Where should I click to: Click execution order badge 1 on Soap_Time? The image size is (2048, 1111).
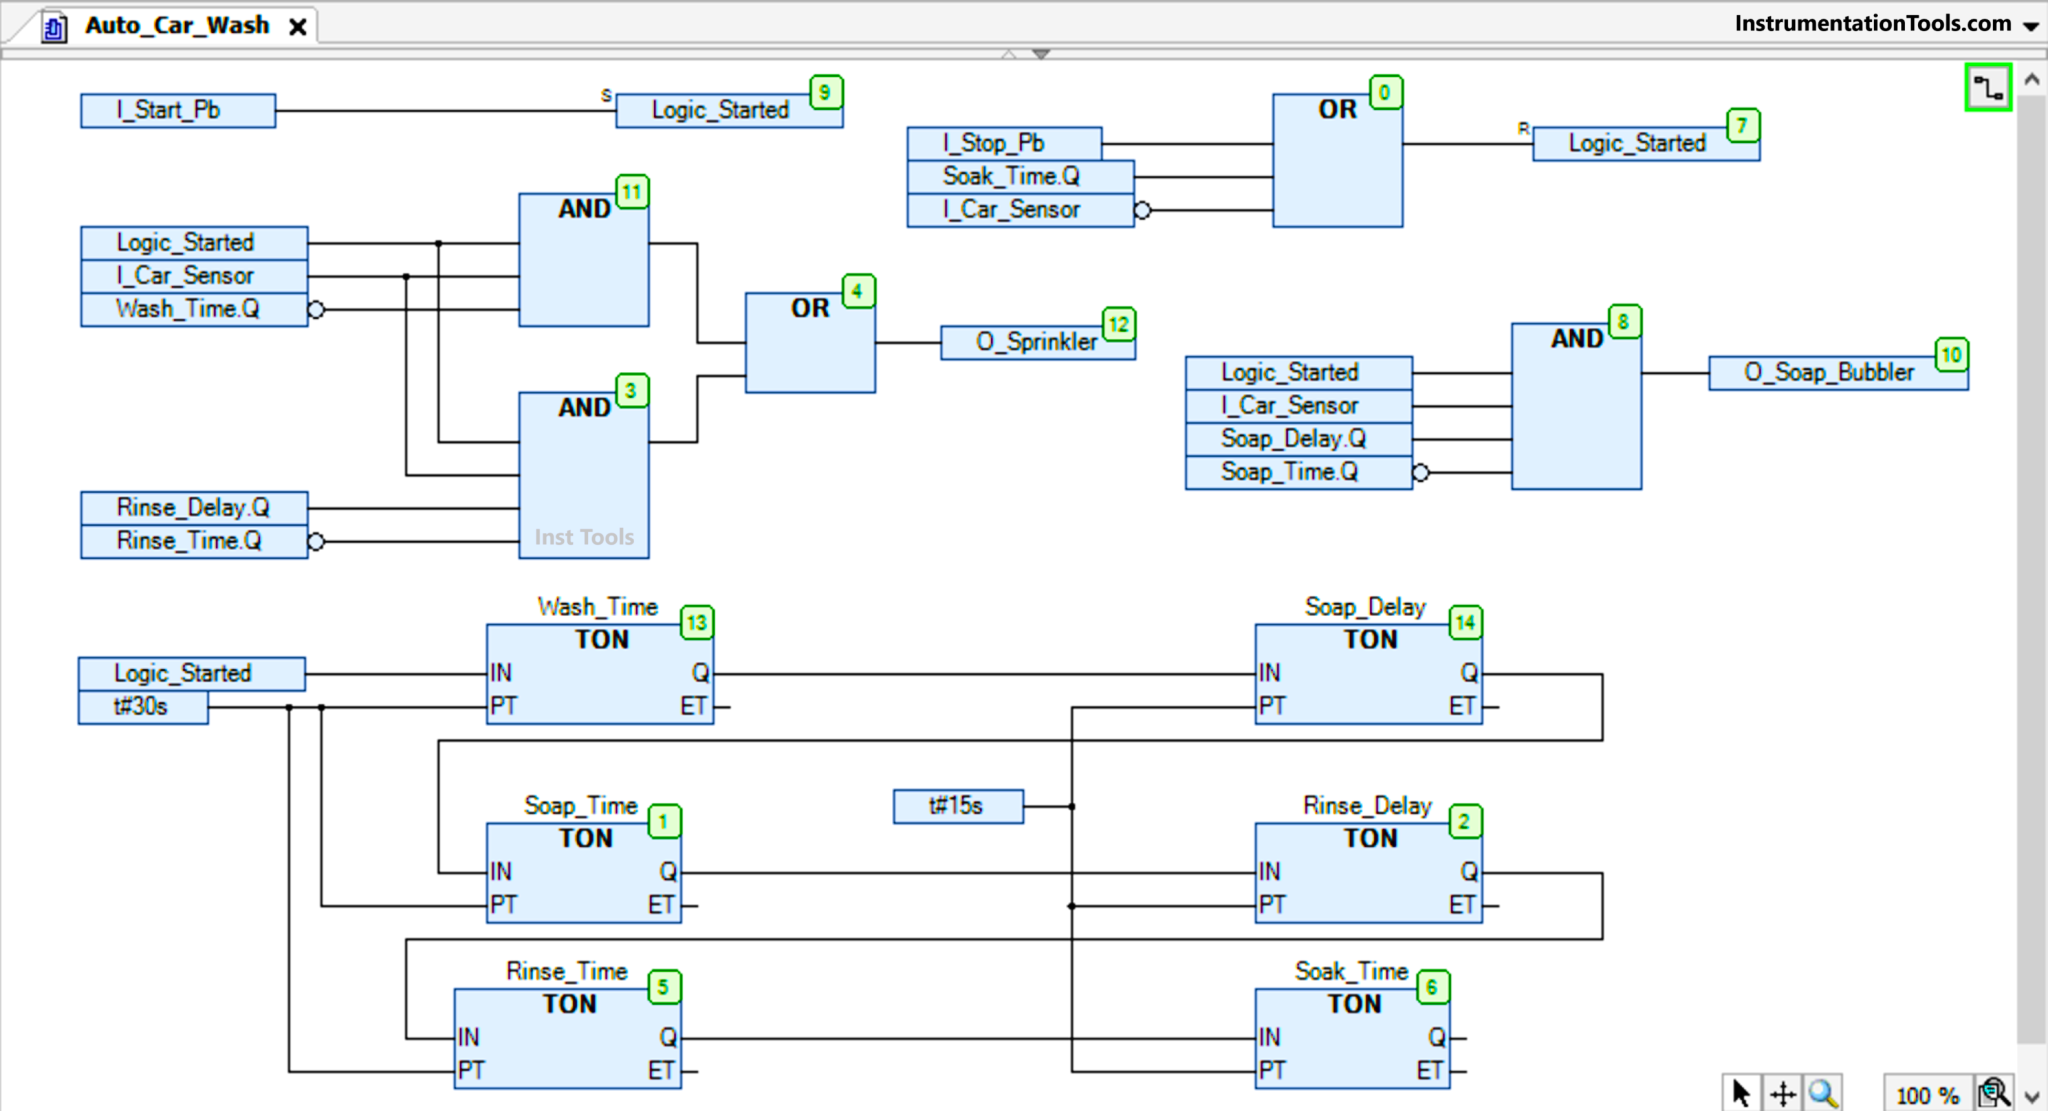[x=664, y=822]
